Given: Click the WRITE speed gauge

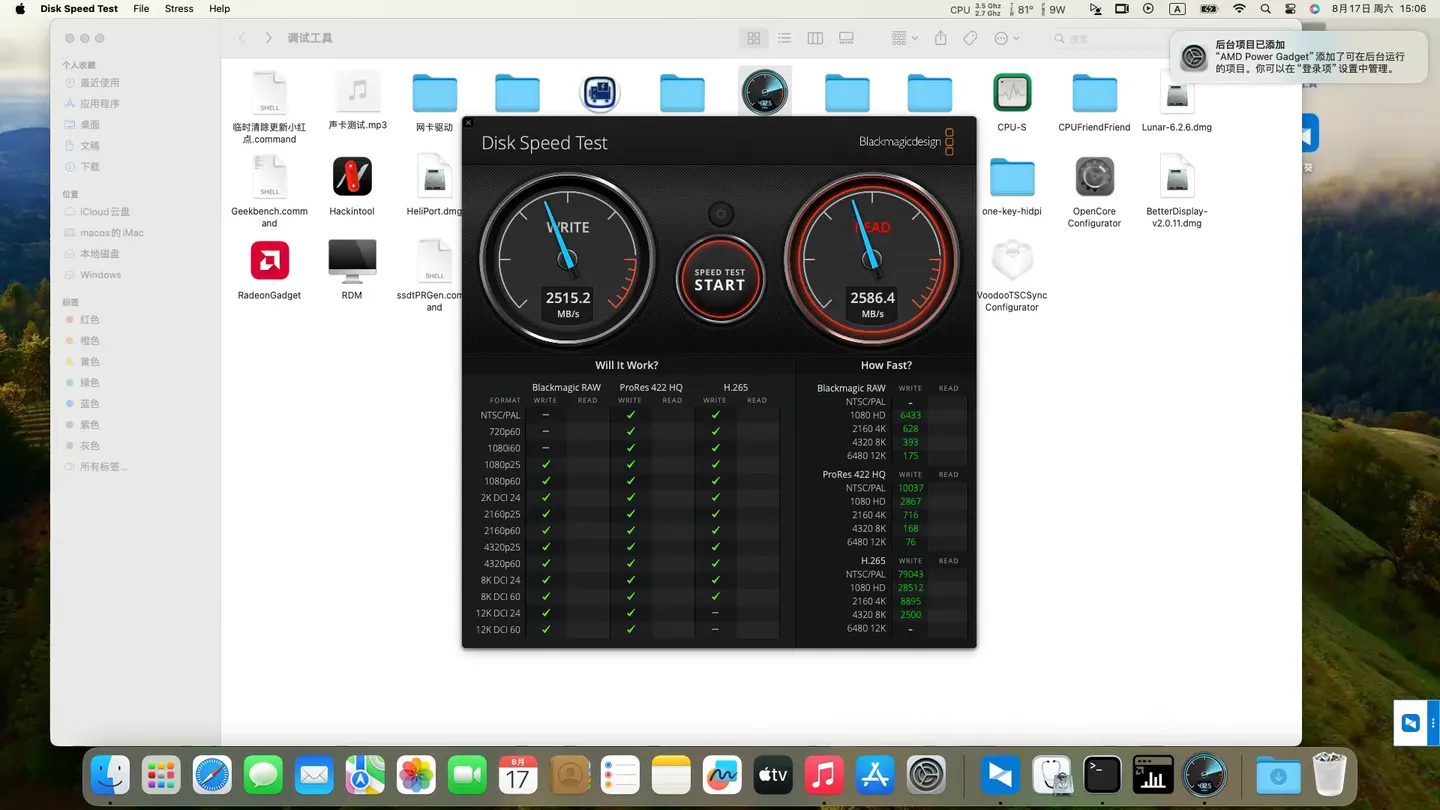Looking at the screenshot, I should [568, 260].
